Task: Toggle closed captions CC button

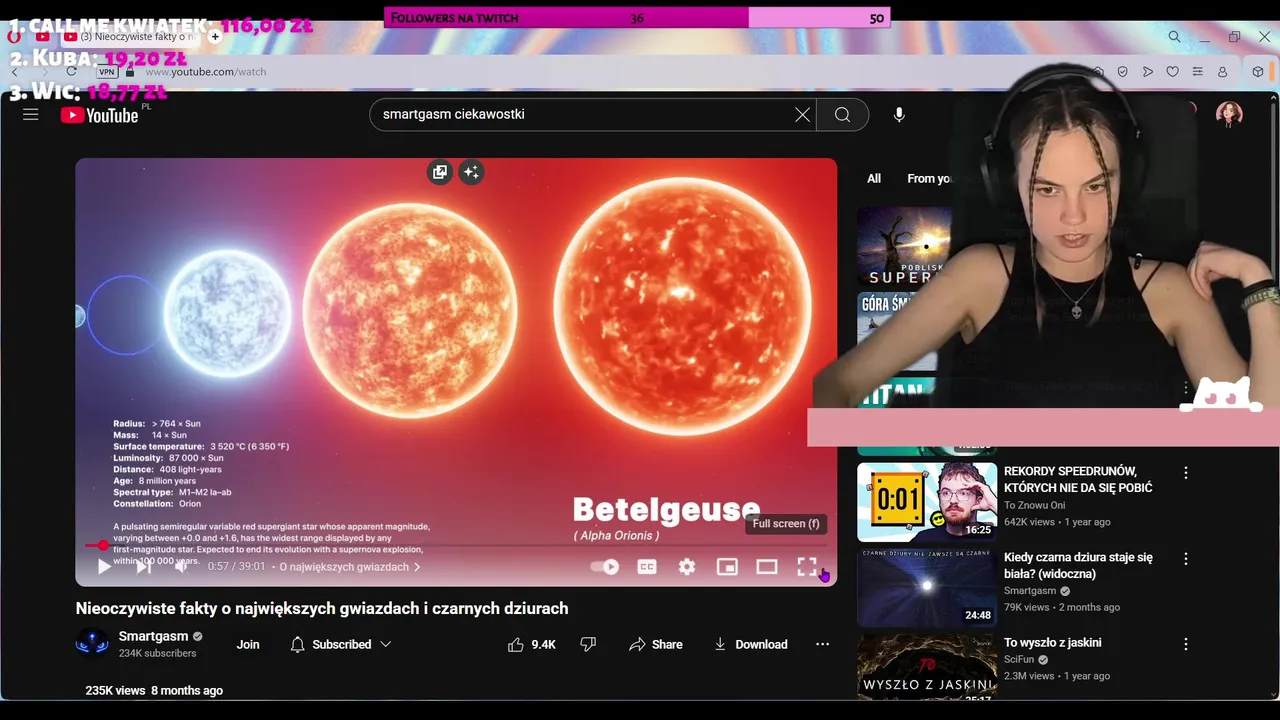Action: coord(647,567)
